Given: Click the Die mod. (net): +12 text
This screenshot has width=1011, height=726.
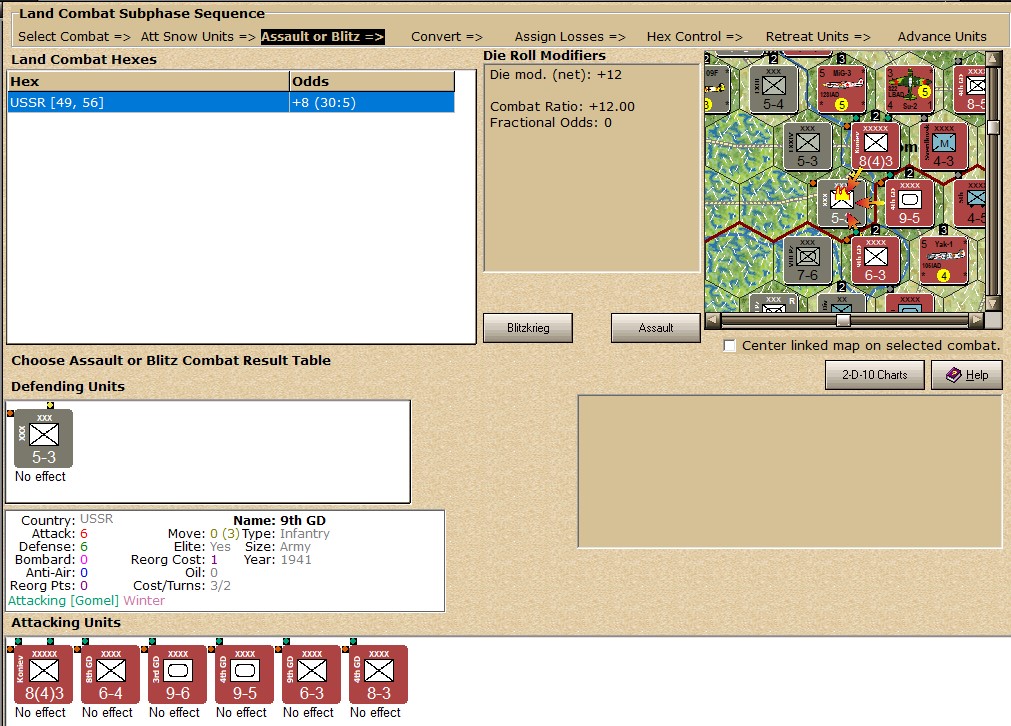Looking at the screenshot, I should point(556,75).
